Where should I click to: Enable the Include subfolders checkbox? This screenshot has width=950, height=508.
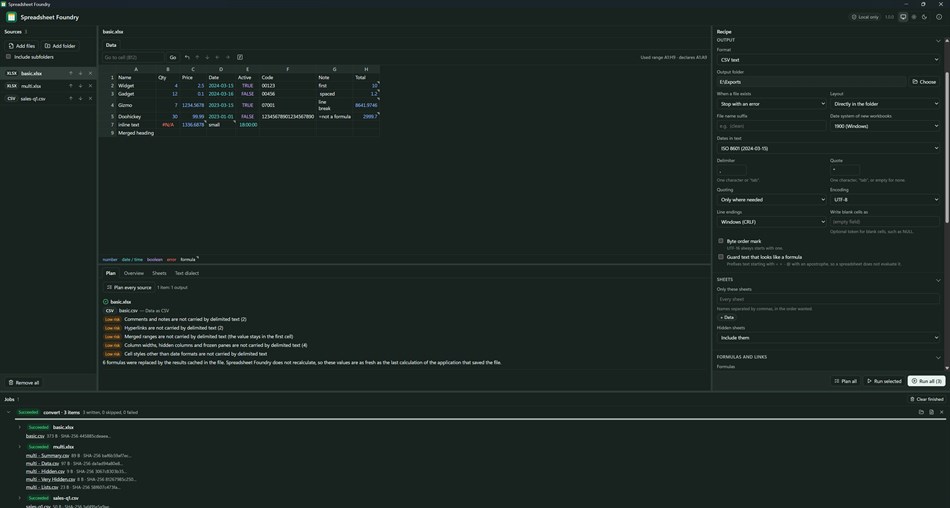8,56
